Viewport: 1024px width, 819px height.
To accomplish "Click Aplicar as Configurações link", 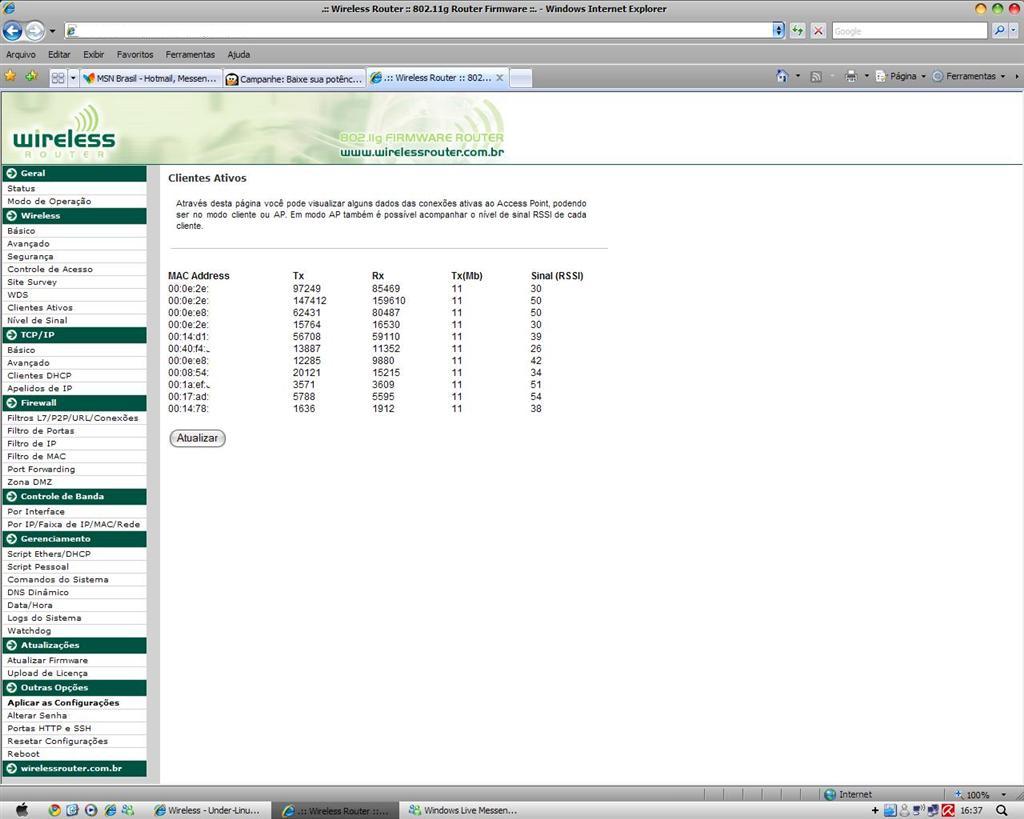I will click(x=63, y=703).
